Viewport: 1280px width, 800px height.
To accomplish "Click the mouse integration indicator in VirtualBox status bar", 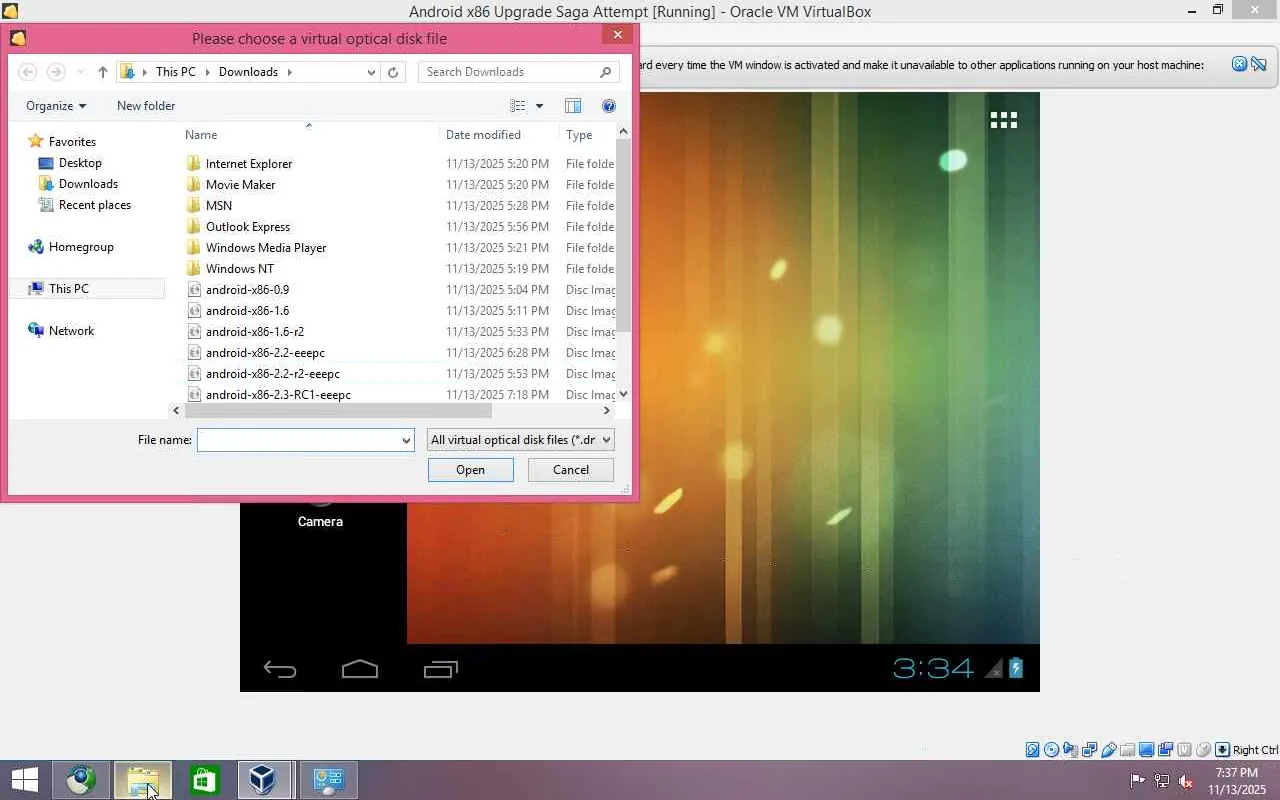I will click(1203, 750).
